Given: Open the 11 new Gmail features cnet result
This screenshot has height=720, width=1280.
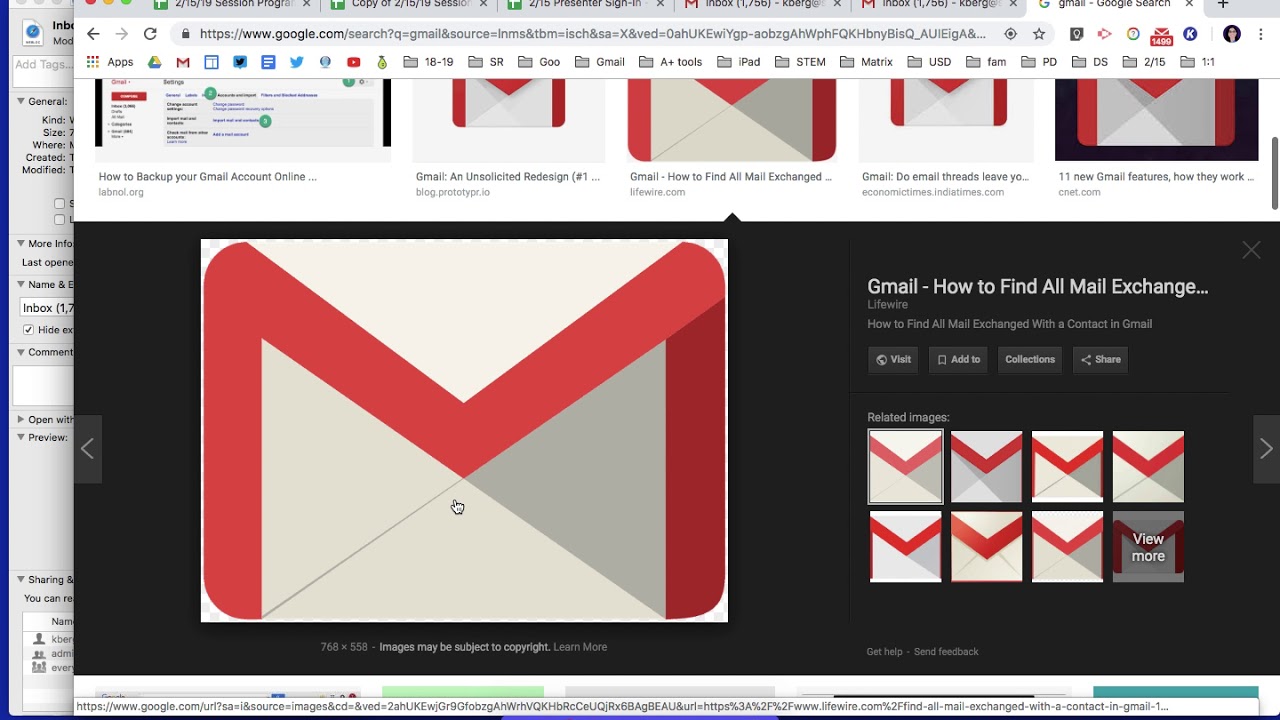Looking at the screenshot, I should 1156,177.
